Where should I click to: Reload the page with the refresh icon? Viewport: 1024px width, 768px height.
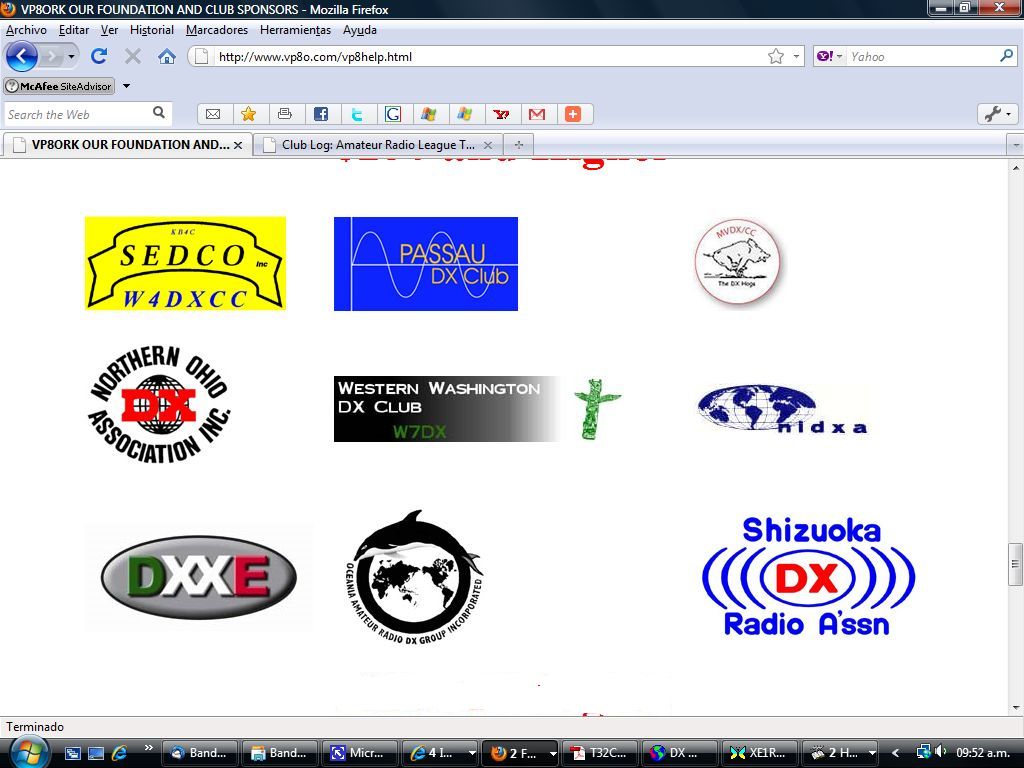tap(99, 56)
